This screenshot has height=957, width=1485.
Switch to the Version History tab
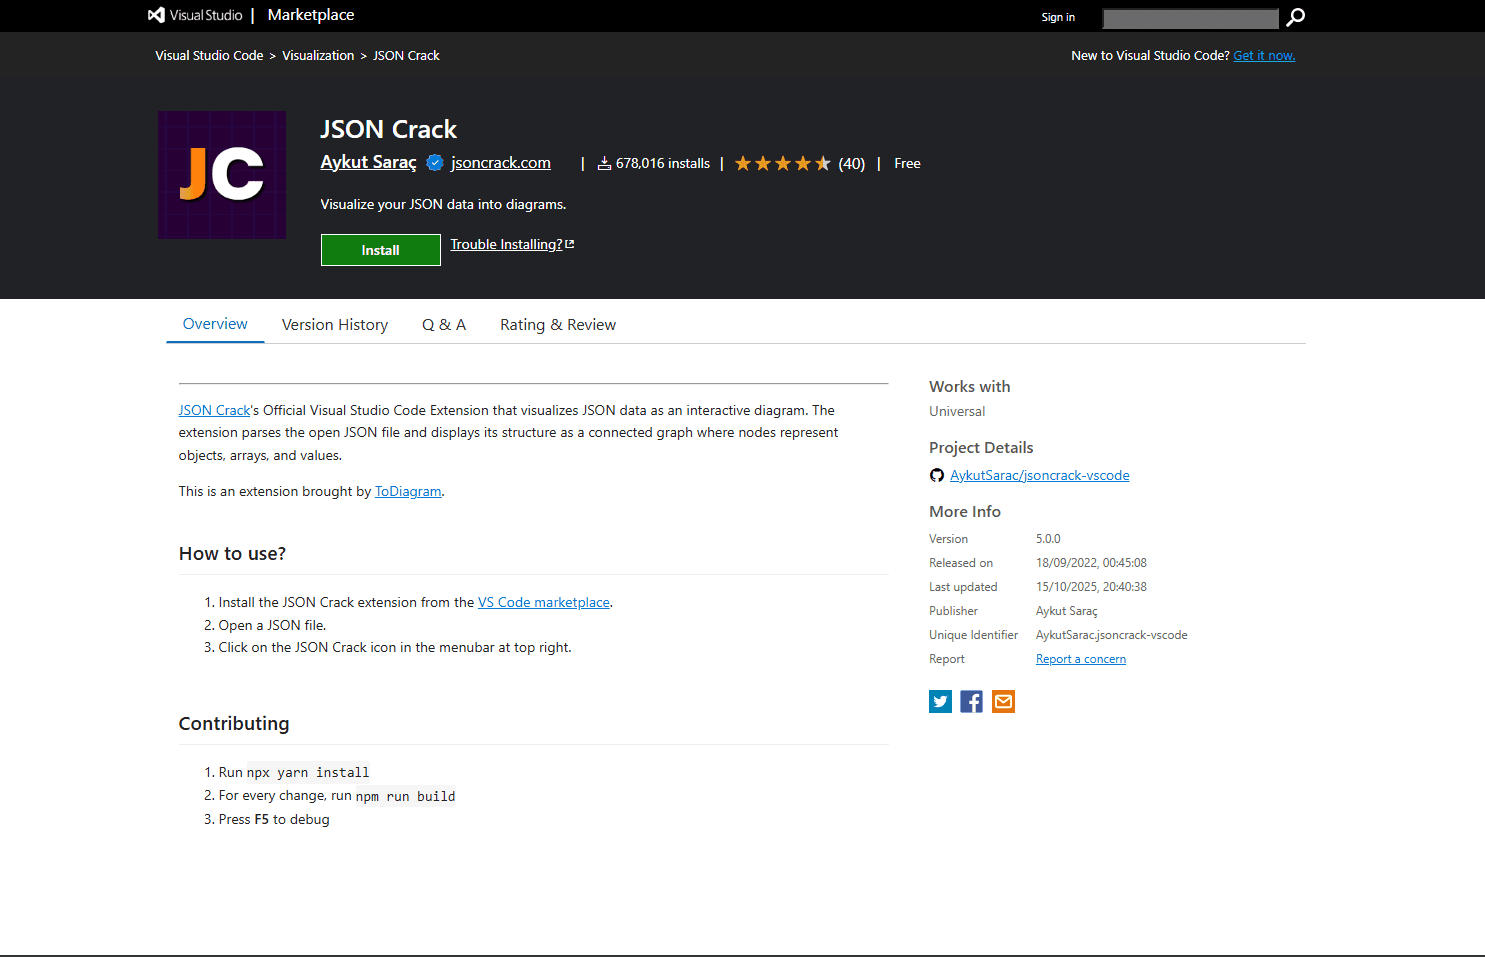click(335, 324)
